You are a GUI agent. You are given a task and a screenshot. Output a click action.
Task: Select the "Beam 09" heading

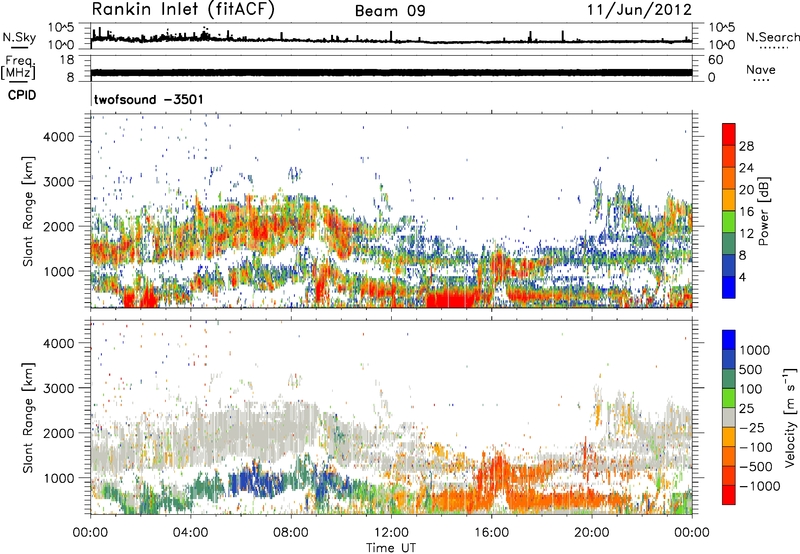[x=390, y=11]
